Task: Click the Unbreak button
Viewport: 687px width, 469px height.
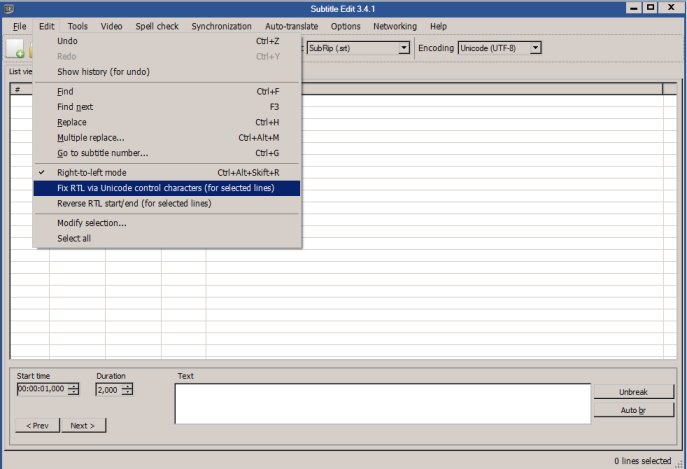Action: (x=634, y=392)
